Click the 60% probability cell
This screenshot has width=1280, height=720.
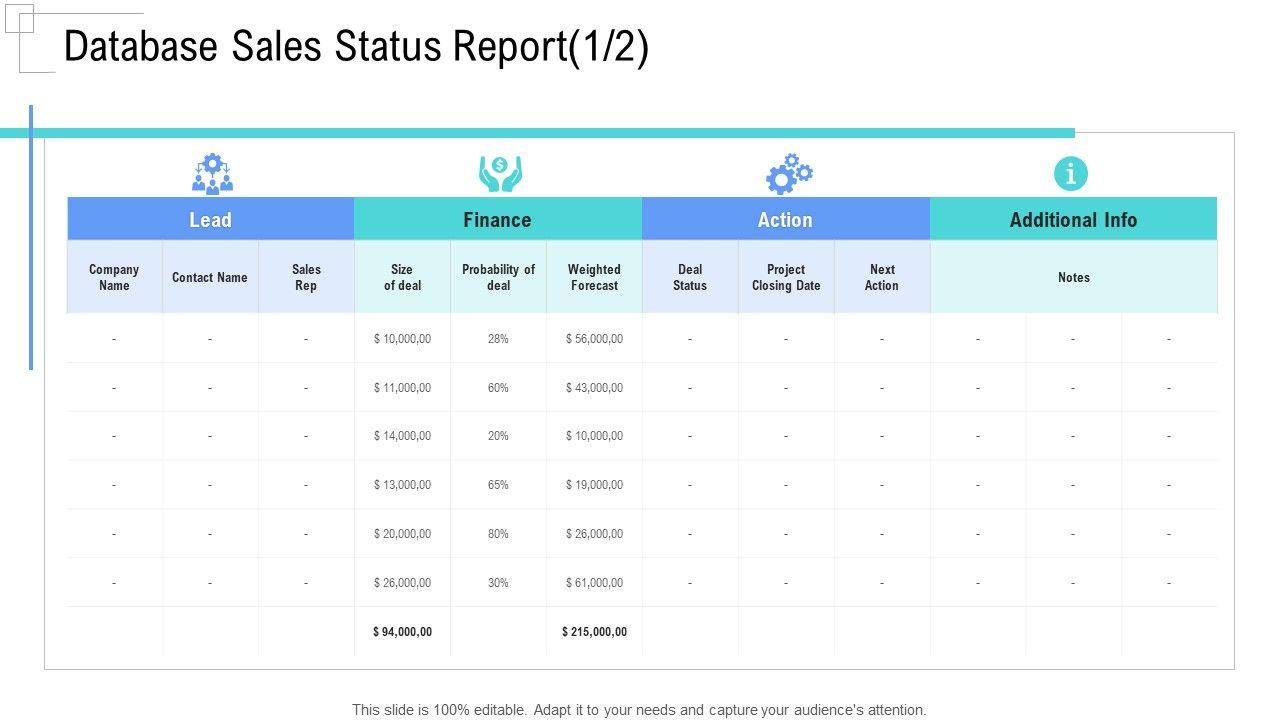tap(498, 388)
